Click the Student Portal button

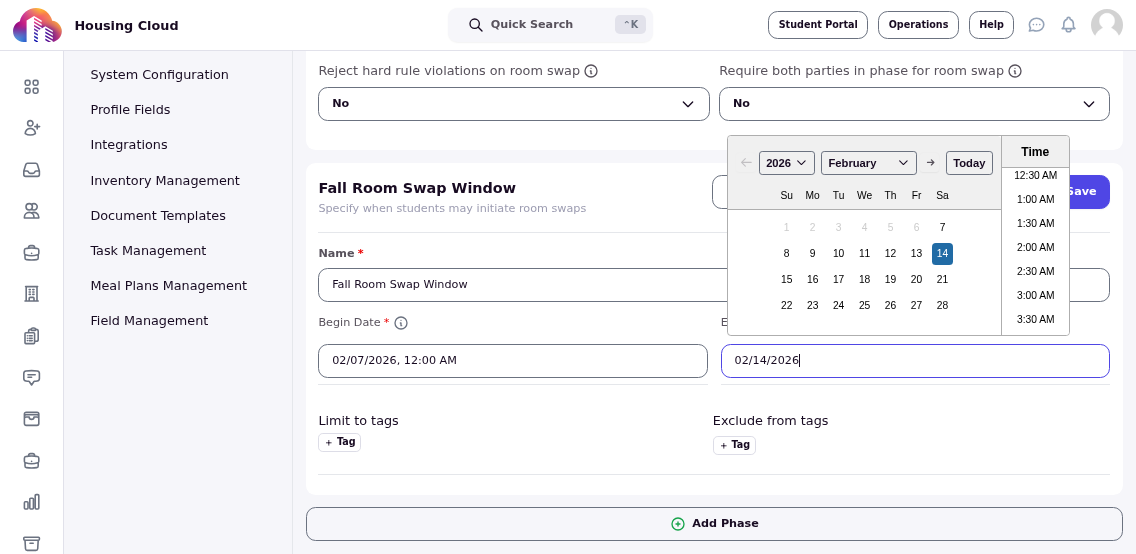(x=818, y=25)
